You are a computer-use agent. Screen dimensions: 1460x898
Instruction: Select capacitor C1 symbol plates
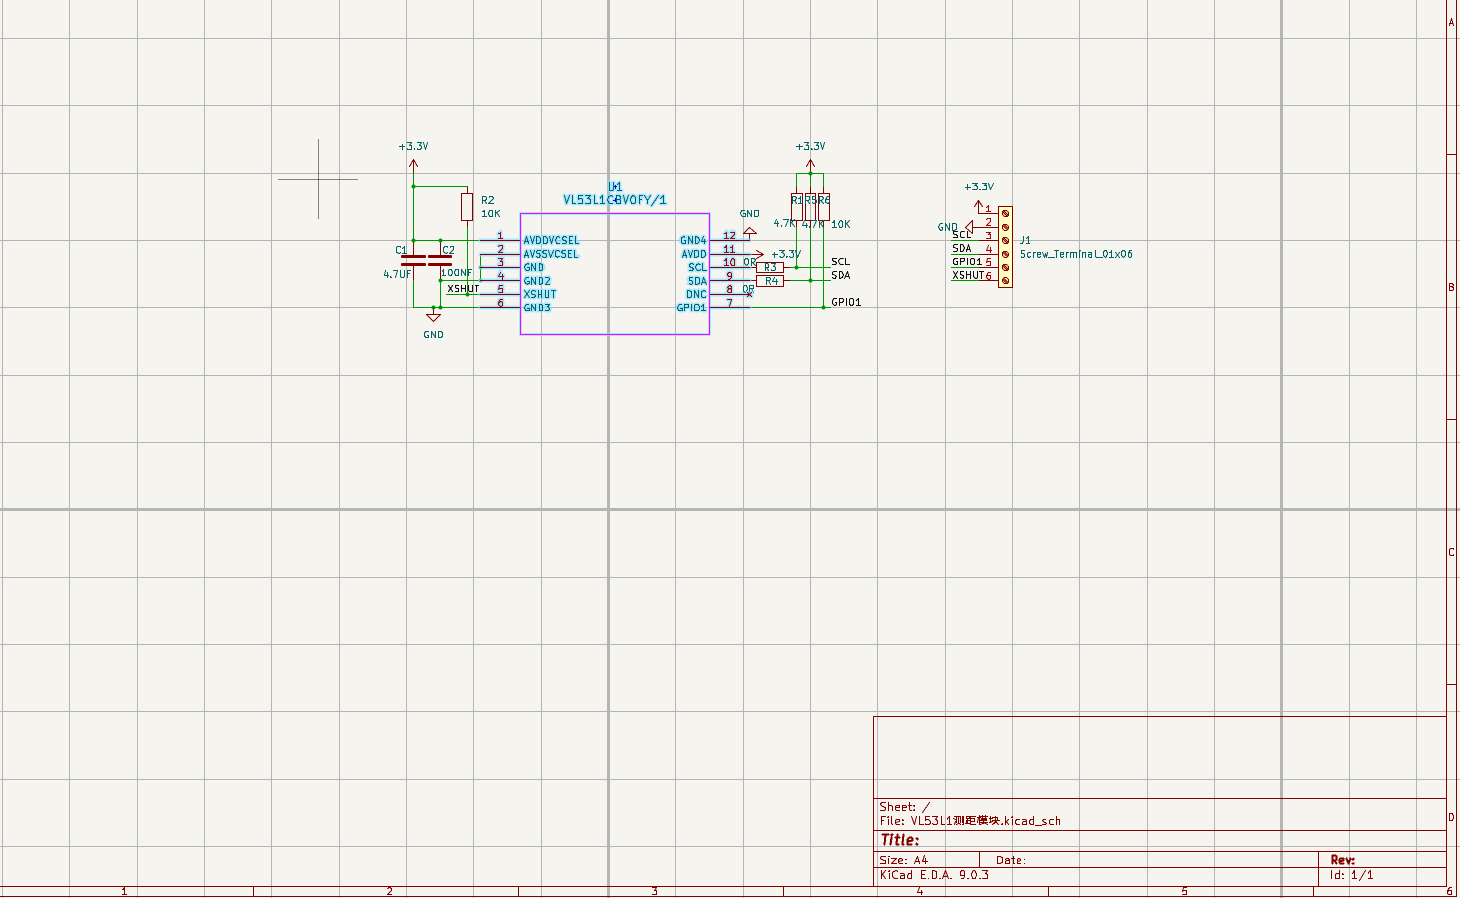(413, 260)
